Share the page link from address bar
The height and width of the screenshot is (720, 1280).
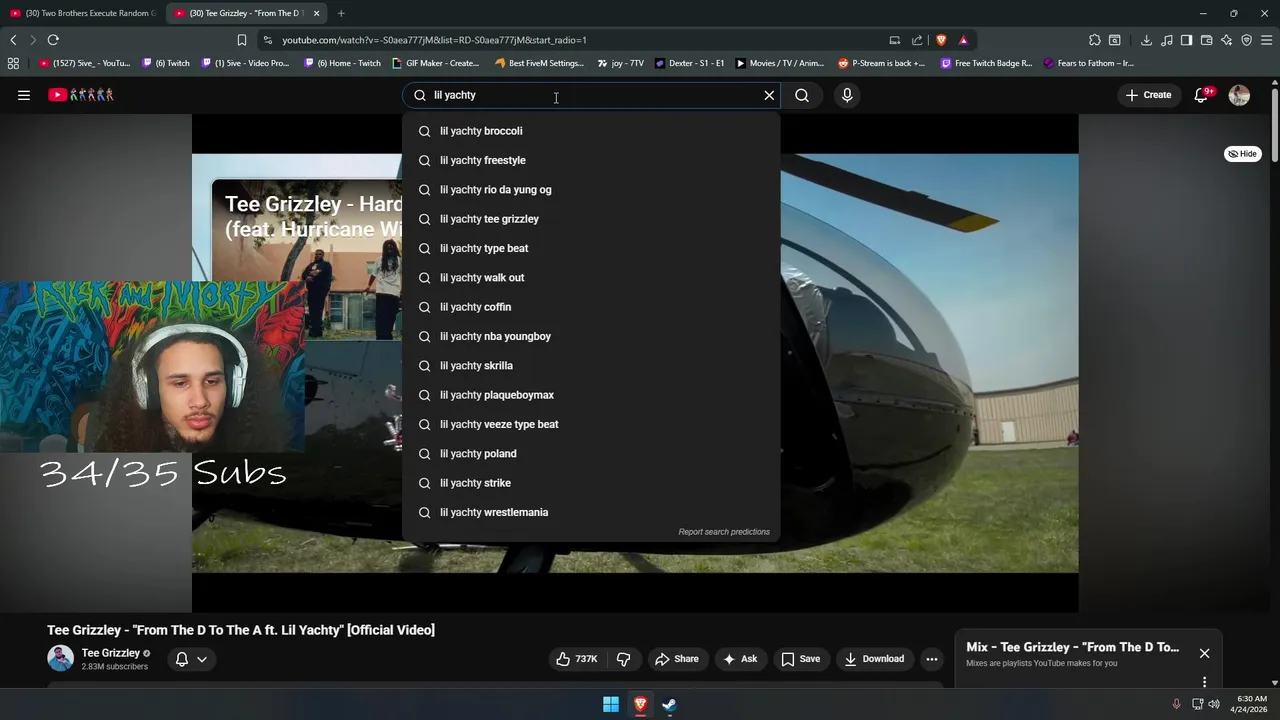[917, 40]
